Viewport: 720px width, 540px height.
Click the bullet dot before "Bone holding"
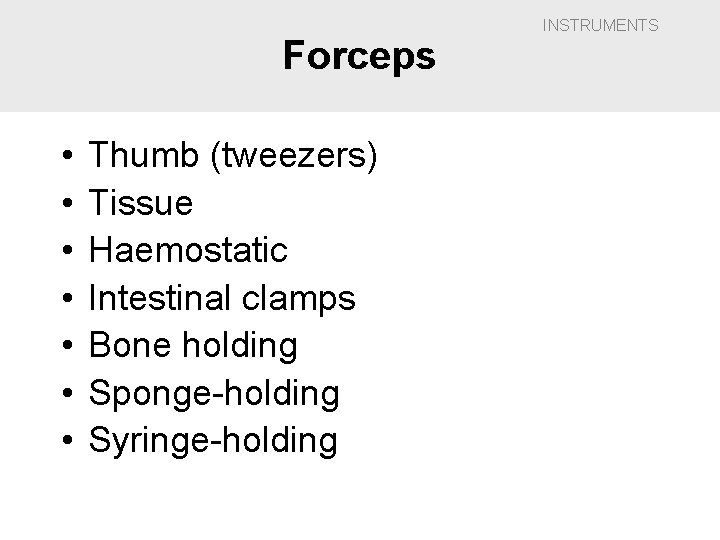[64, 346]
